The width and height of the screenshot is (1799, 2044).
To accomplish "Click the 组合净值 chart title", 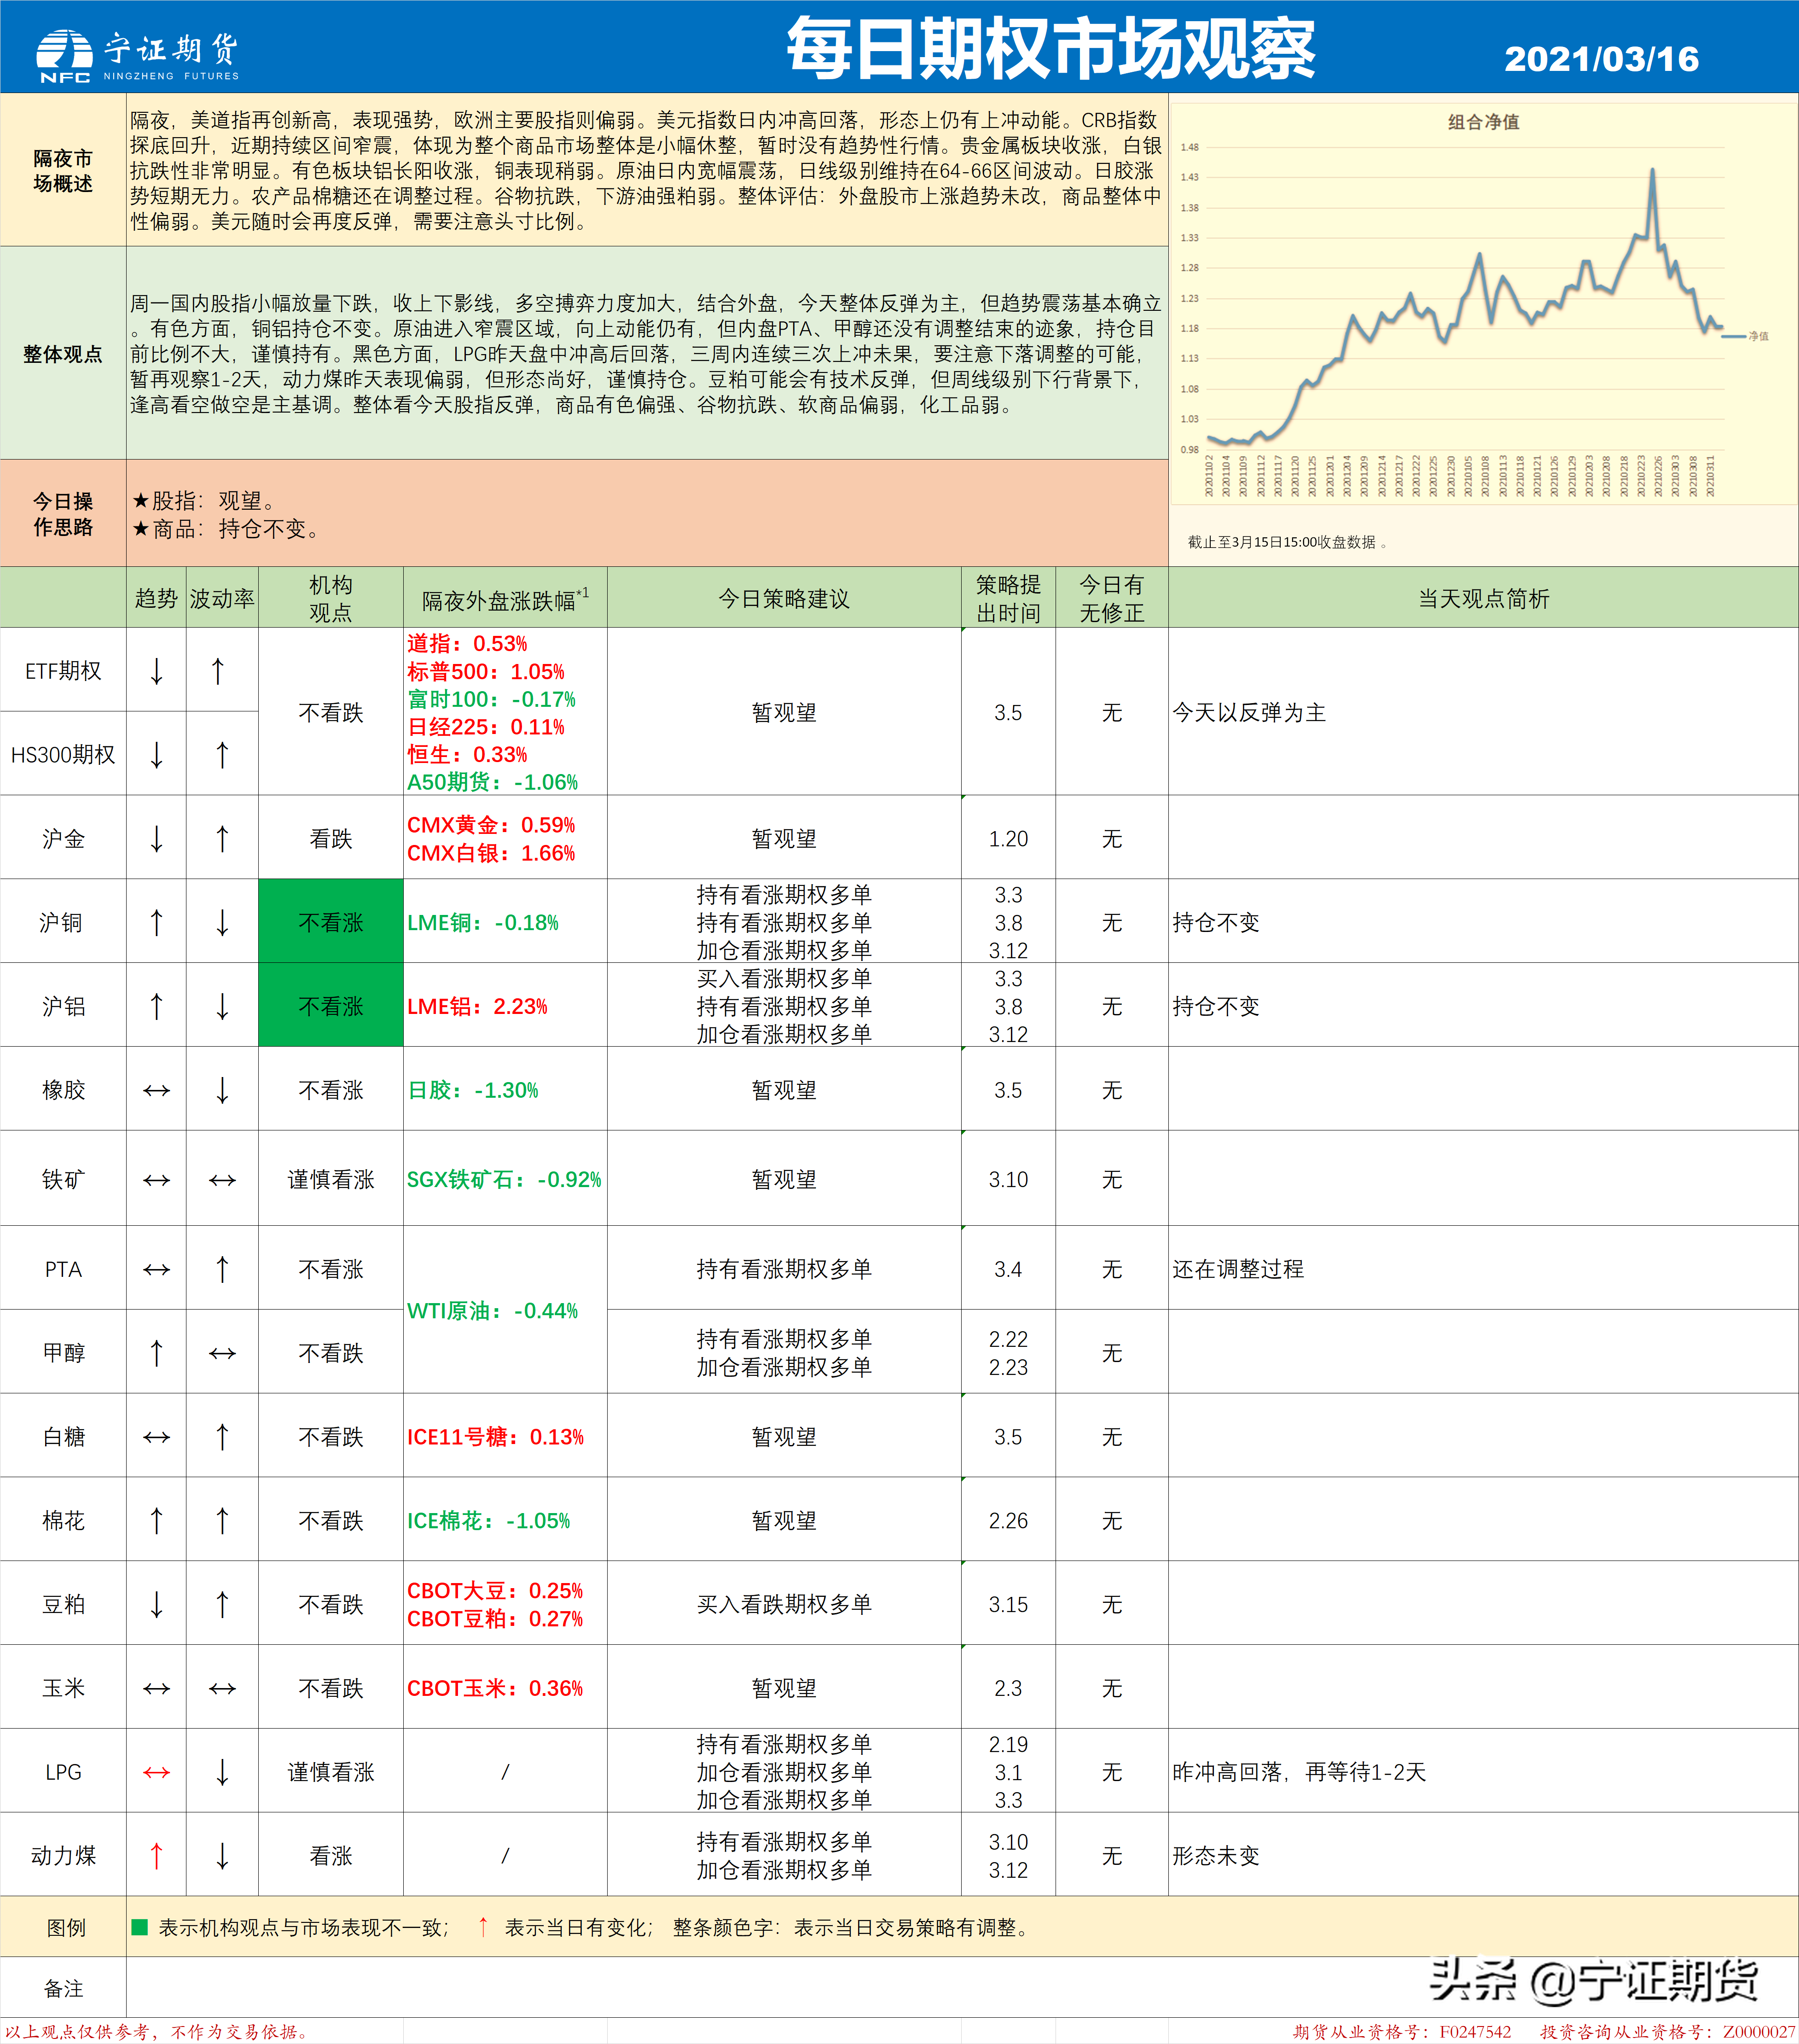I will pyautogui.click(x=1483, y=122).
